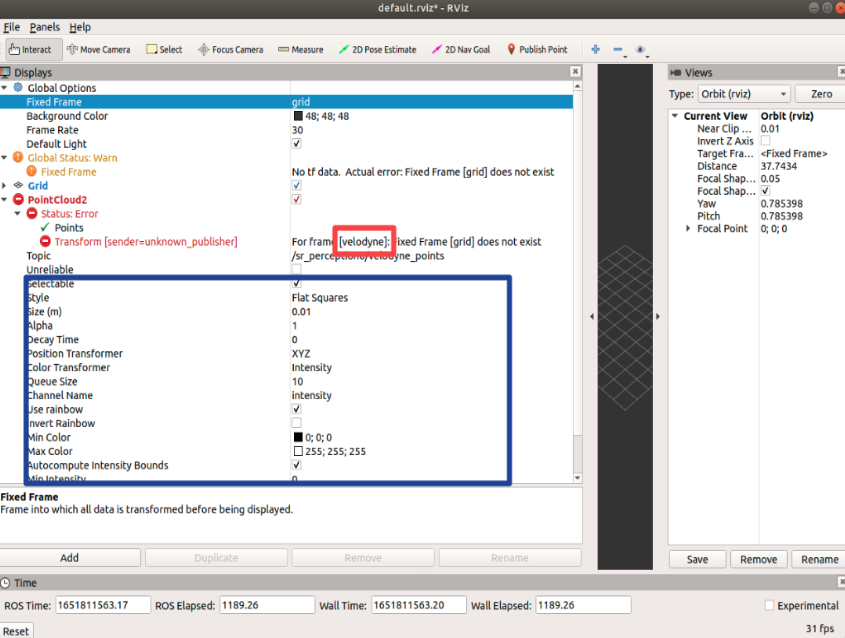The height and width of the screenshot is (638, 845).
Task: Collapse the Global Options tree
Action: [x=4, y=87]
